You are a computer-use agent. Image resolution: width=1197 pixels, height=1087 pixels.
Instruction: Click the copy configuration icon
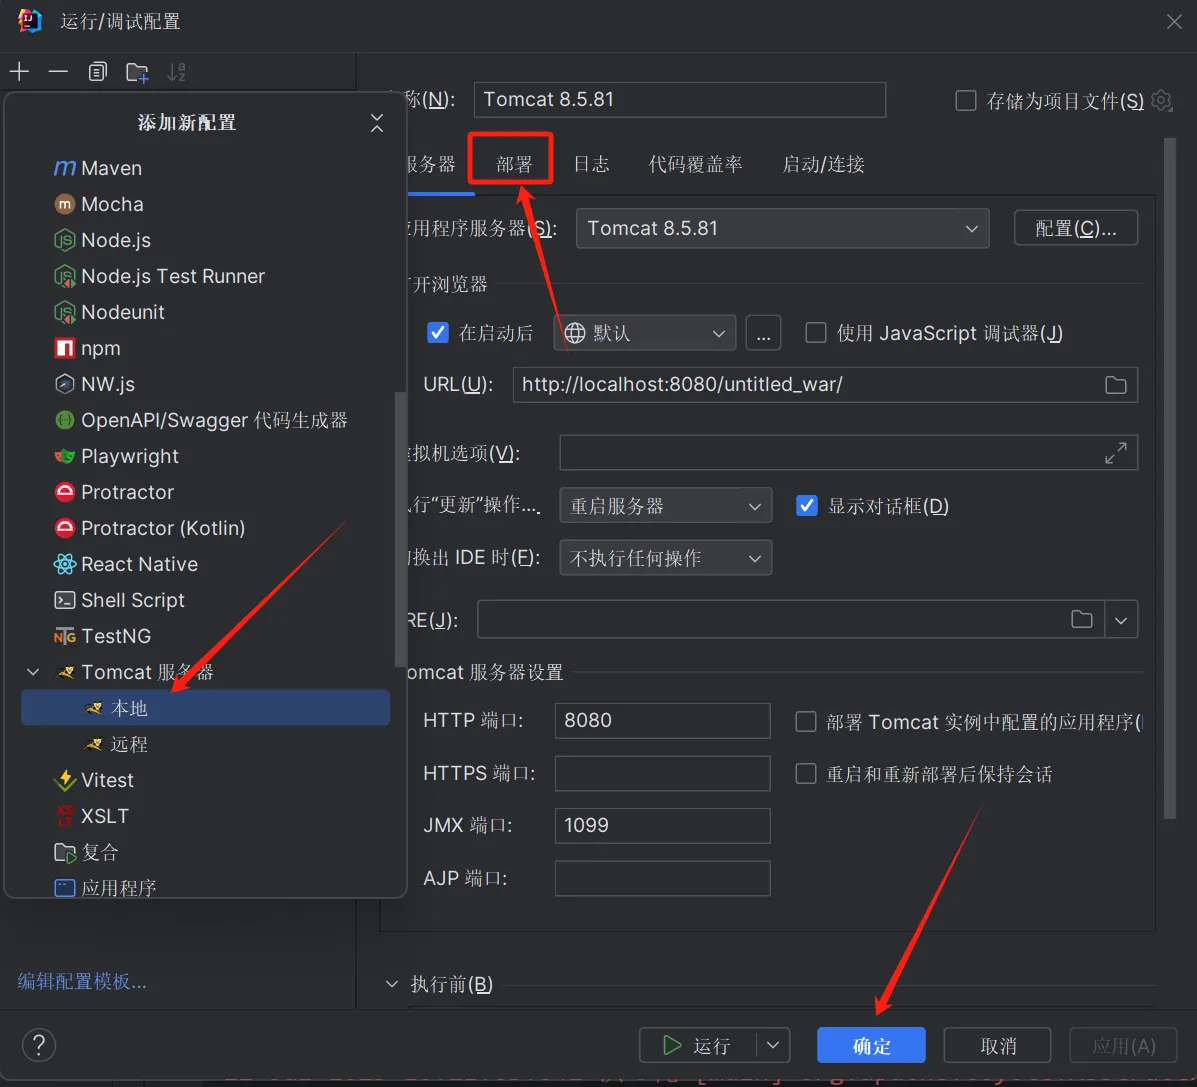pyautogui.click(x=97, y=72)
